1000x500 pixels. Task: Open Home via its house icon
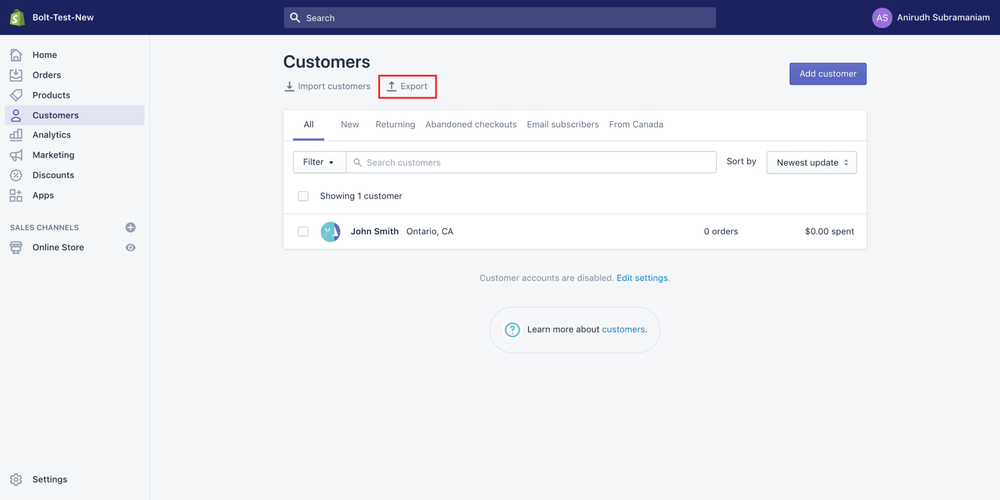tap(16, 55)
